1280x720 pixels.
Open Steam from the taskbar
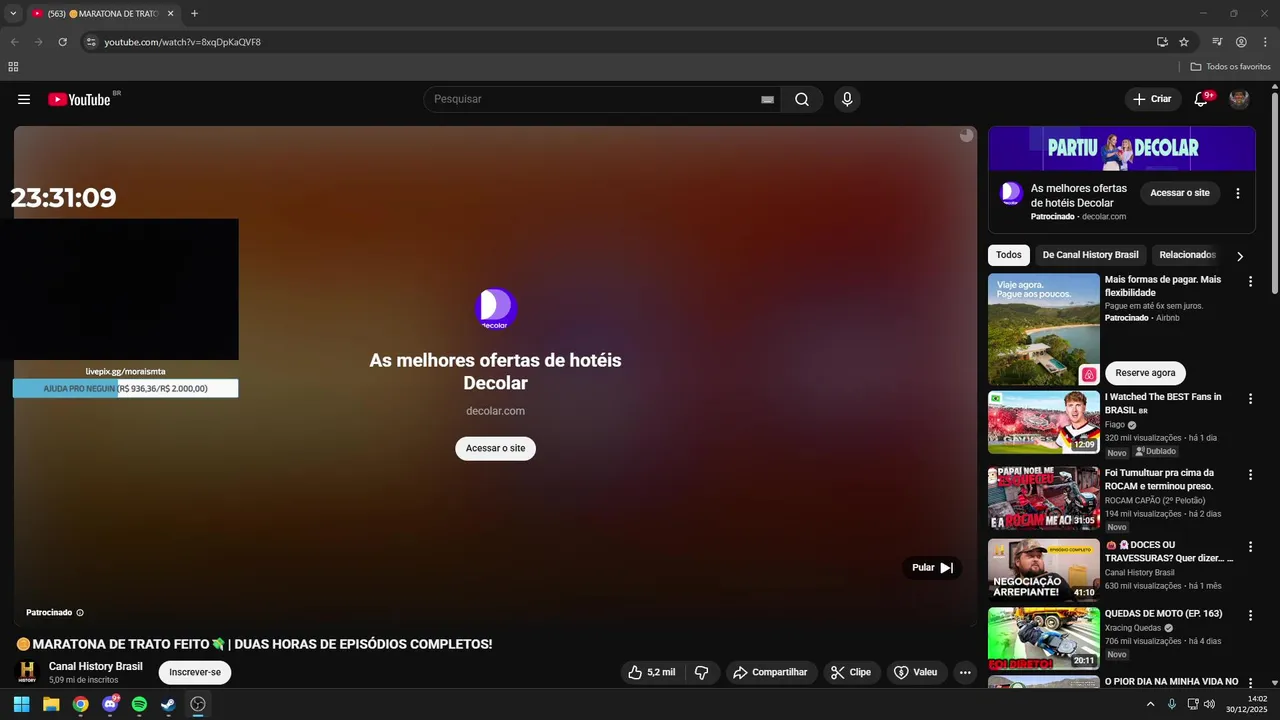coord(169,704)
